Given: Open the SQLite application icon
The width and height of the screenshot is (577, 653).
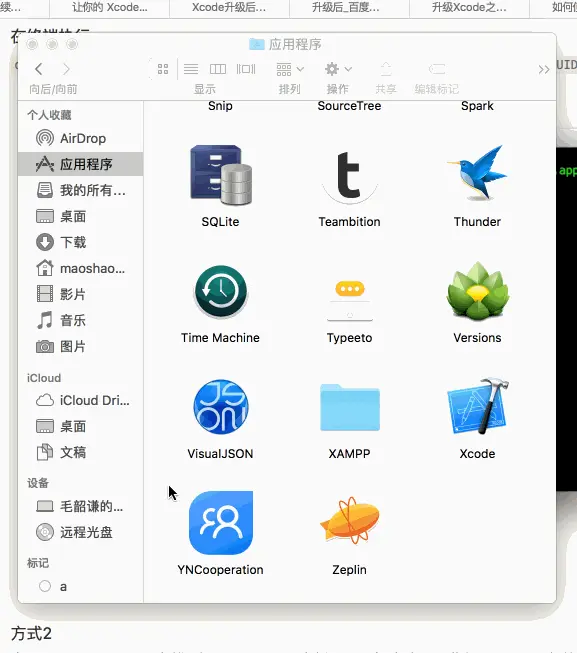Looking at the screenshot, I should (x=221, y=175).
